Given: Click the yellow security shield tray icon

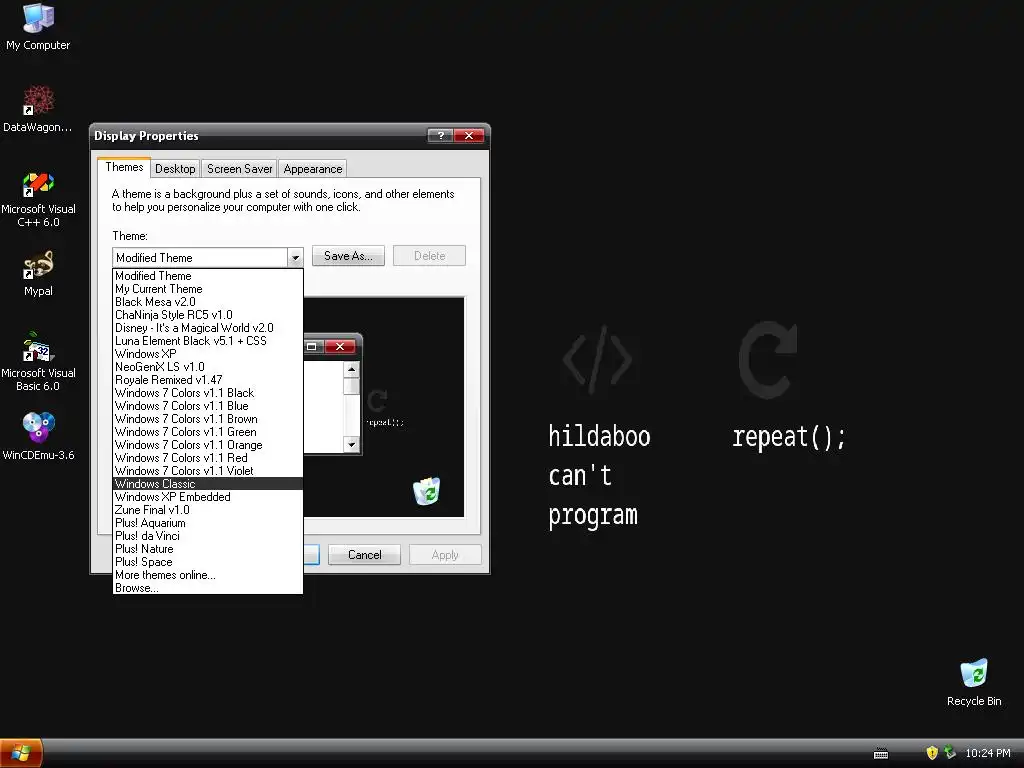Looking at the screenshot, I should (932, 753).
